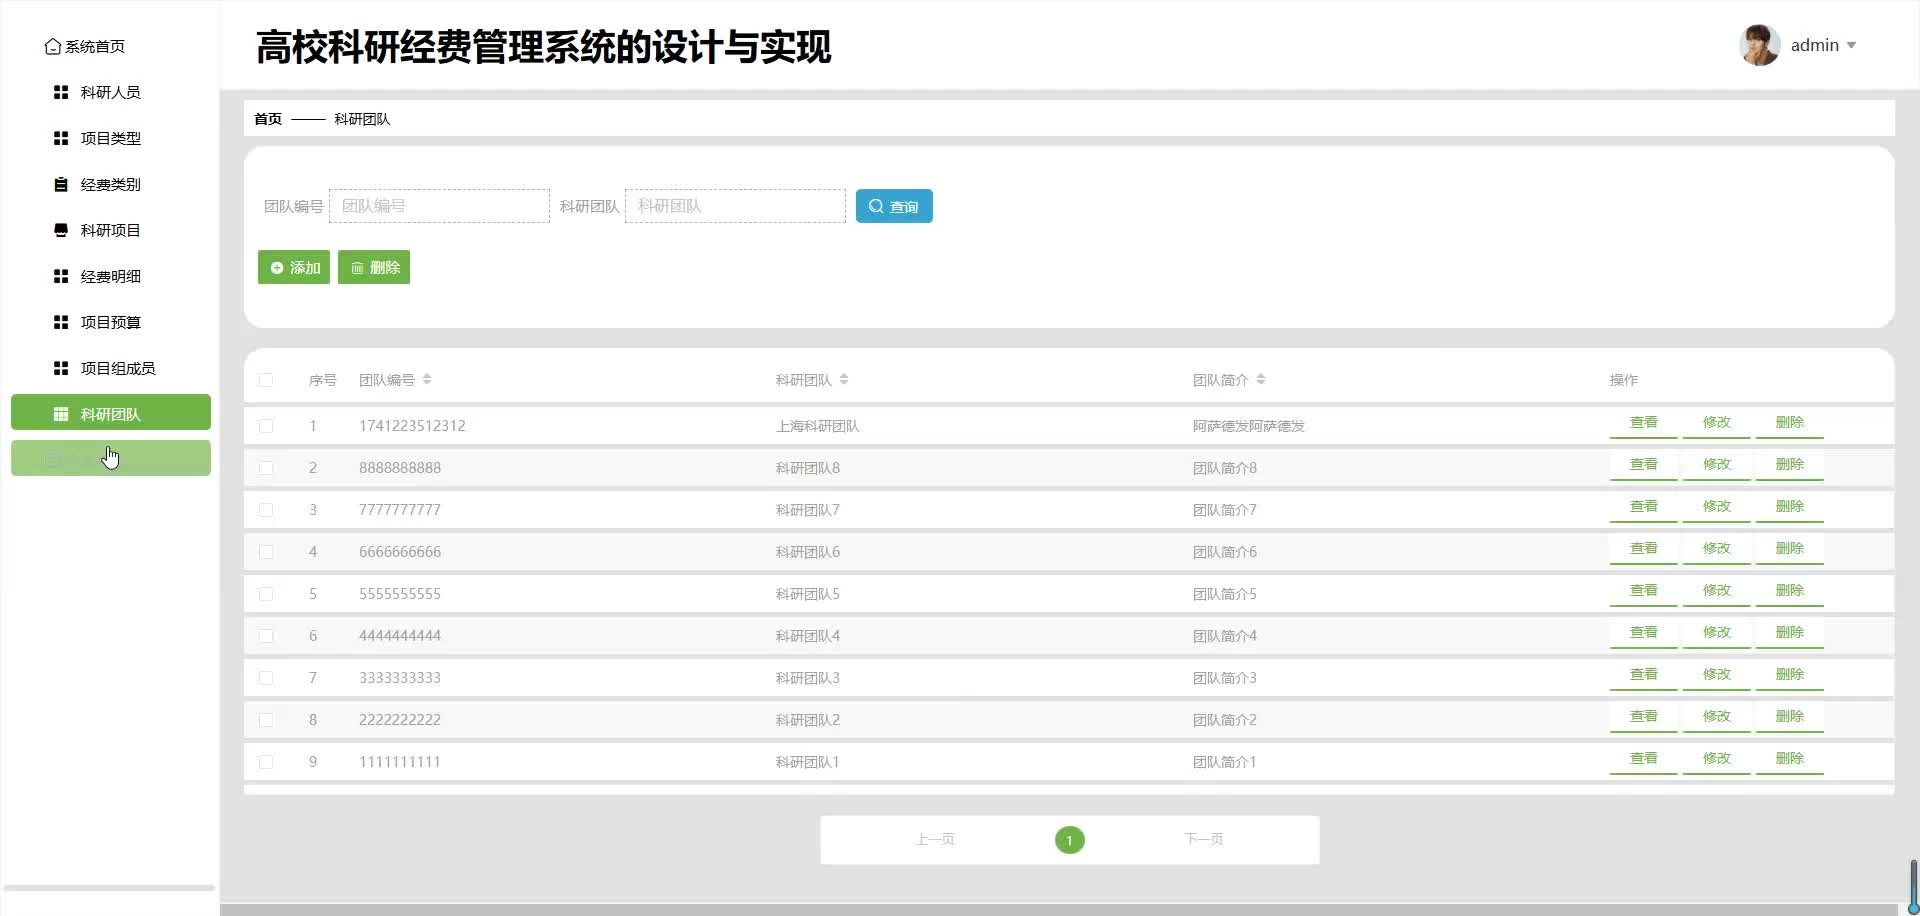The width and height of the screenshot is (1920, 916).
Task: Open 科研人员 menu item
Action: (x=110, y=92)
